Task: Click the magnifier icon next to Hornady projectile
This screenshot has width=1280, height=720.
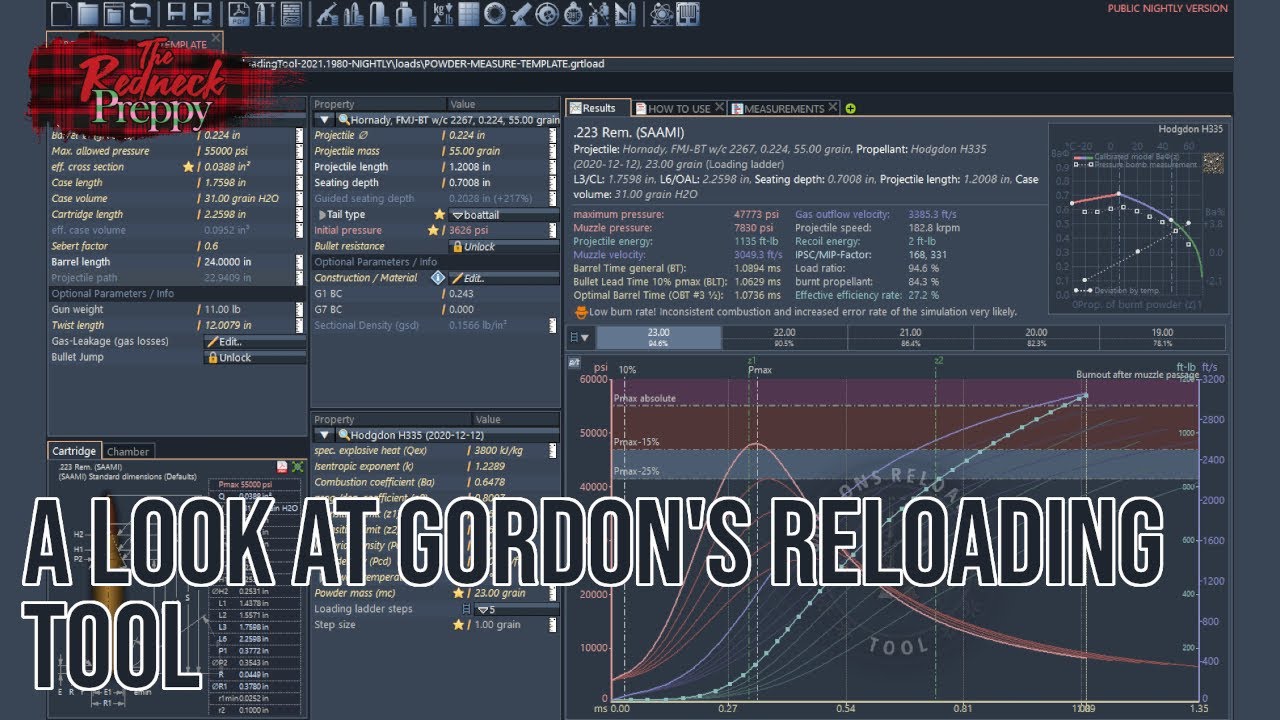Action: (x=343, y=119)
